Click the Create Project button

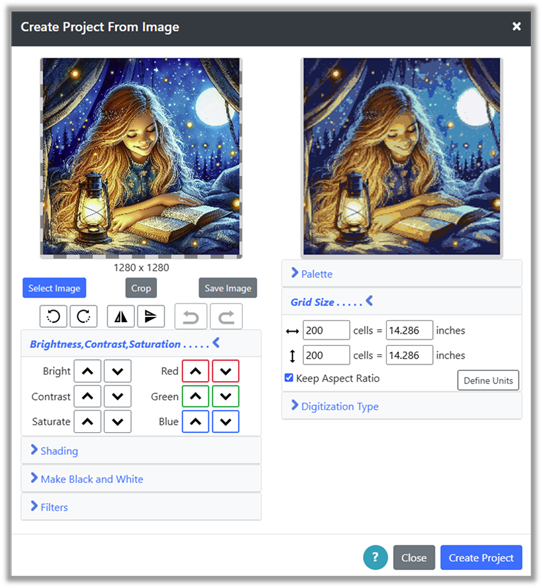(x=481, y=558)
